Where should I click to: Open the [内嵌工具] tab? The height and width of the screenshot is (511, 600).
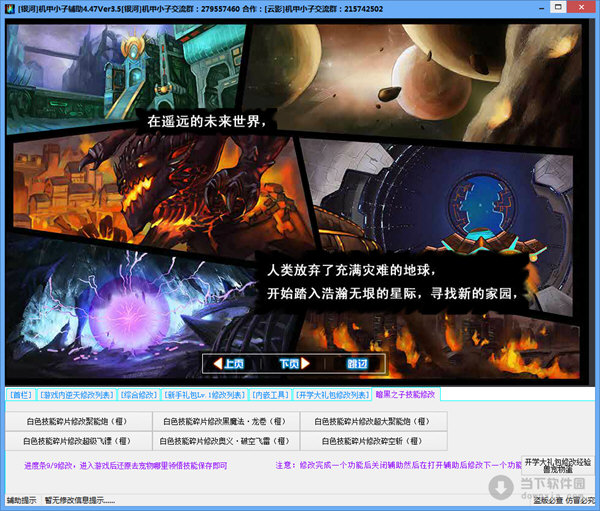coord(270,395)
